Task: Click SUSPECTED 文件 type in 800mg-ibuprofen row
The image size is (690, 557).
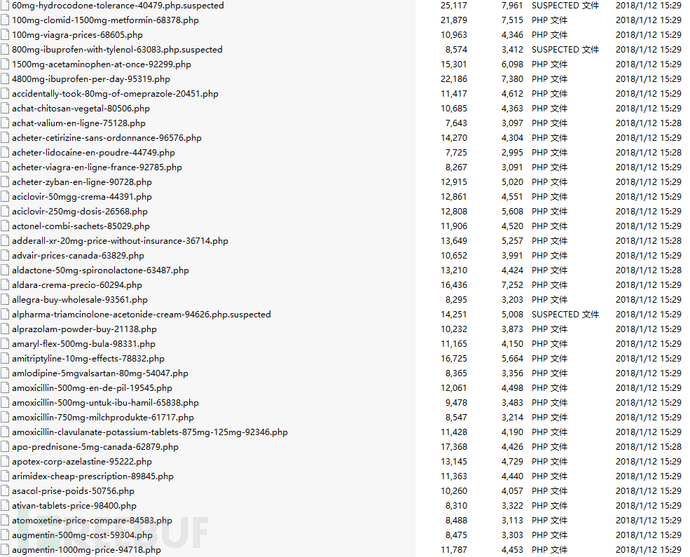Action: click(565, 49)
